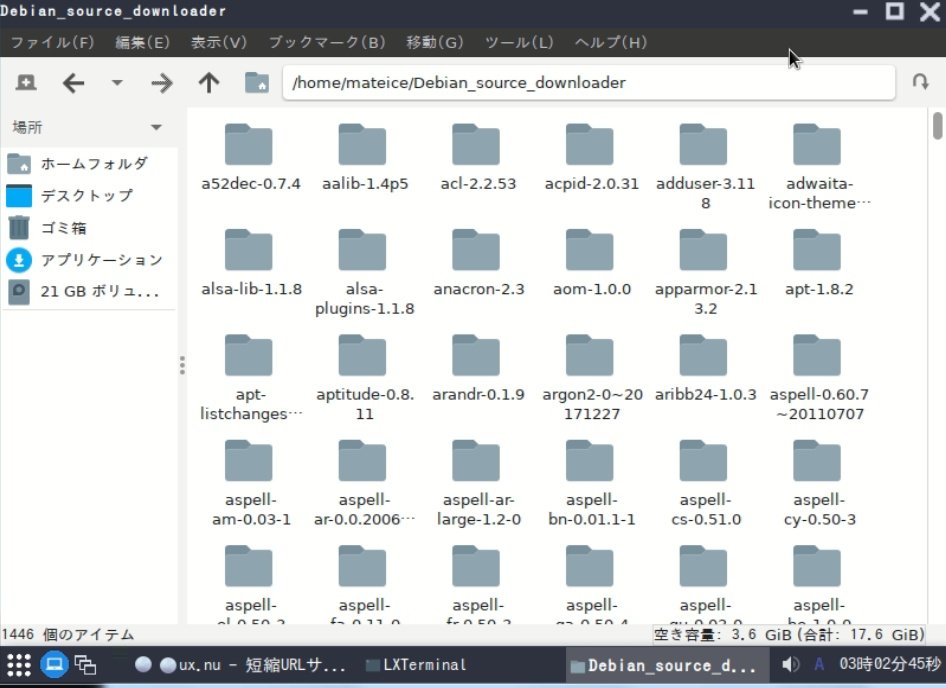Click the 1446 個のアイテム status text
The image size is (946, 688).
[x=68, y=634]
